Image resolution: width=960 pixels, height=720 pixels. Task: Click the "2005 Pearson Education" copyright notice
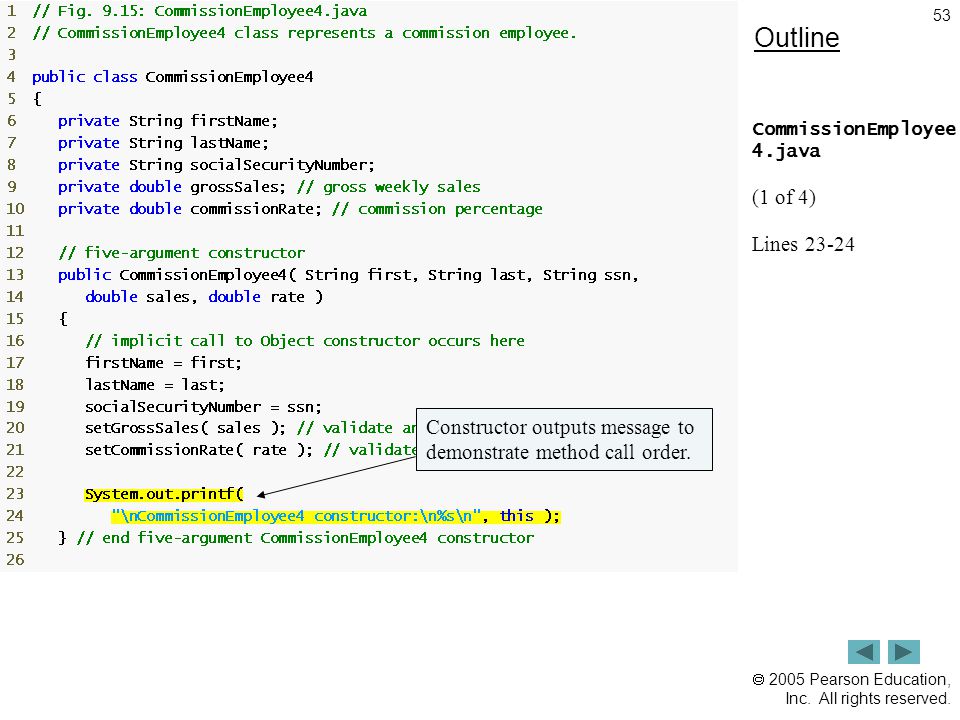[851, 689]
